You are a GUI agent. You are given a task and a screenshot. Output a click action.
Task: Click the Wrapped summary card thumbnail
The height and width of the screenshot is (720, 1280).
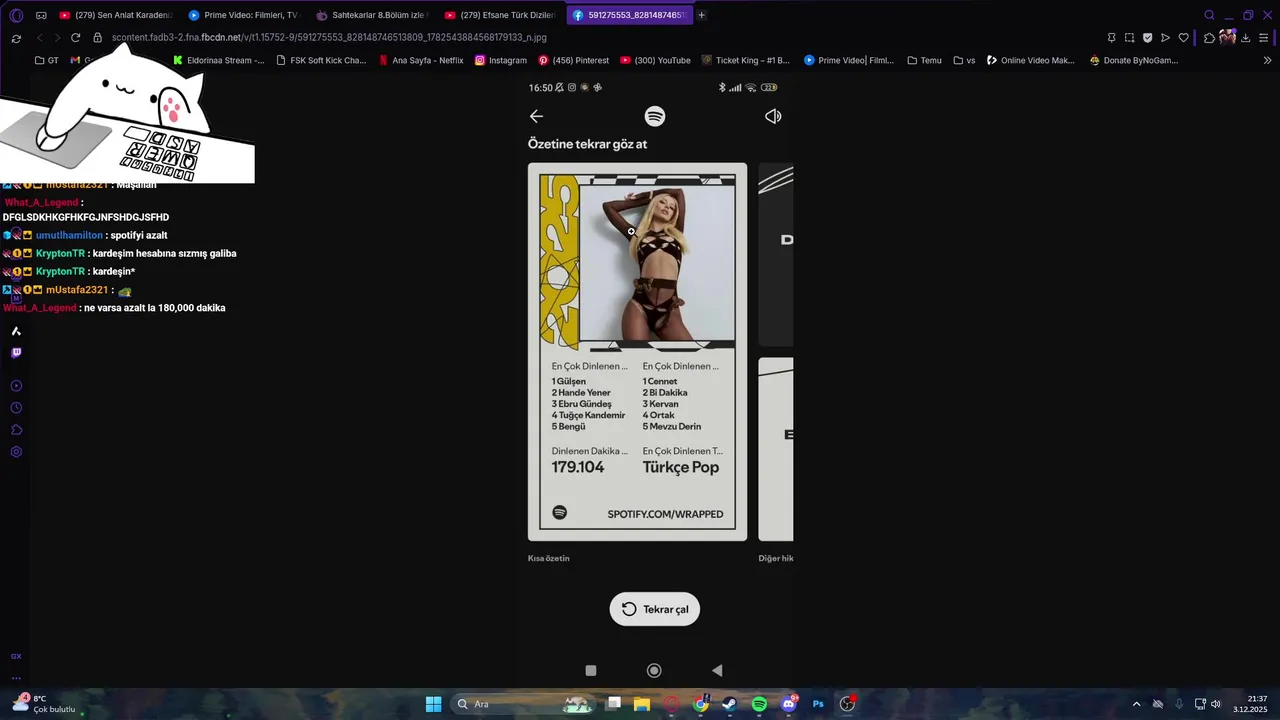point(637,352)
